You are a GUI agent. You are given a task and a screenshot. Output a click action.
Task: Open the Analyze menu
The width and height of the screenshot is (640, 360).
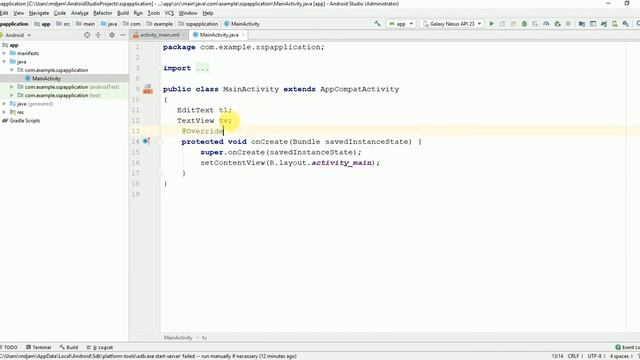pyautogui.click(x=80, y=13)
